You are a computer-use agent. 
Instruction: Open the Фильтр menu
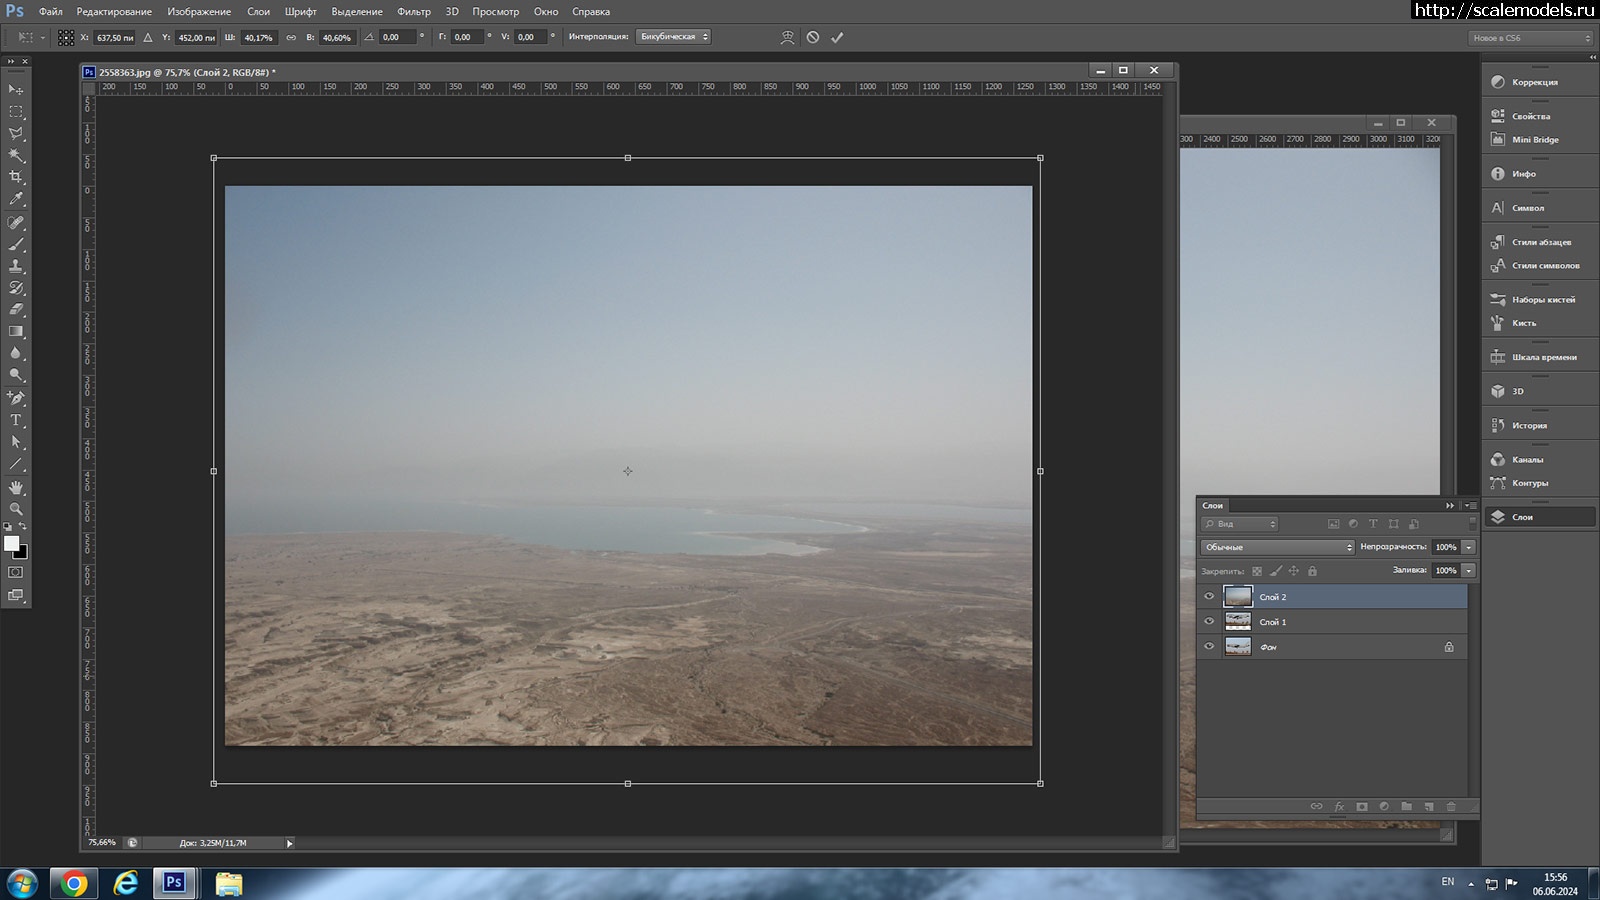point(414,12)
